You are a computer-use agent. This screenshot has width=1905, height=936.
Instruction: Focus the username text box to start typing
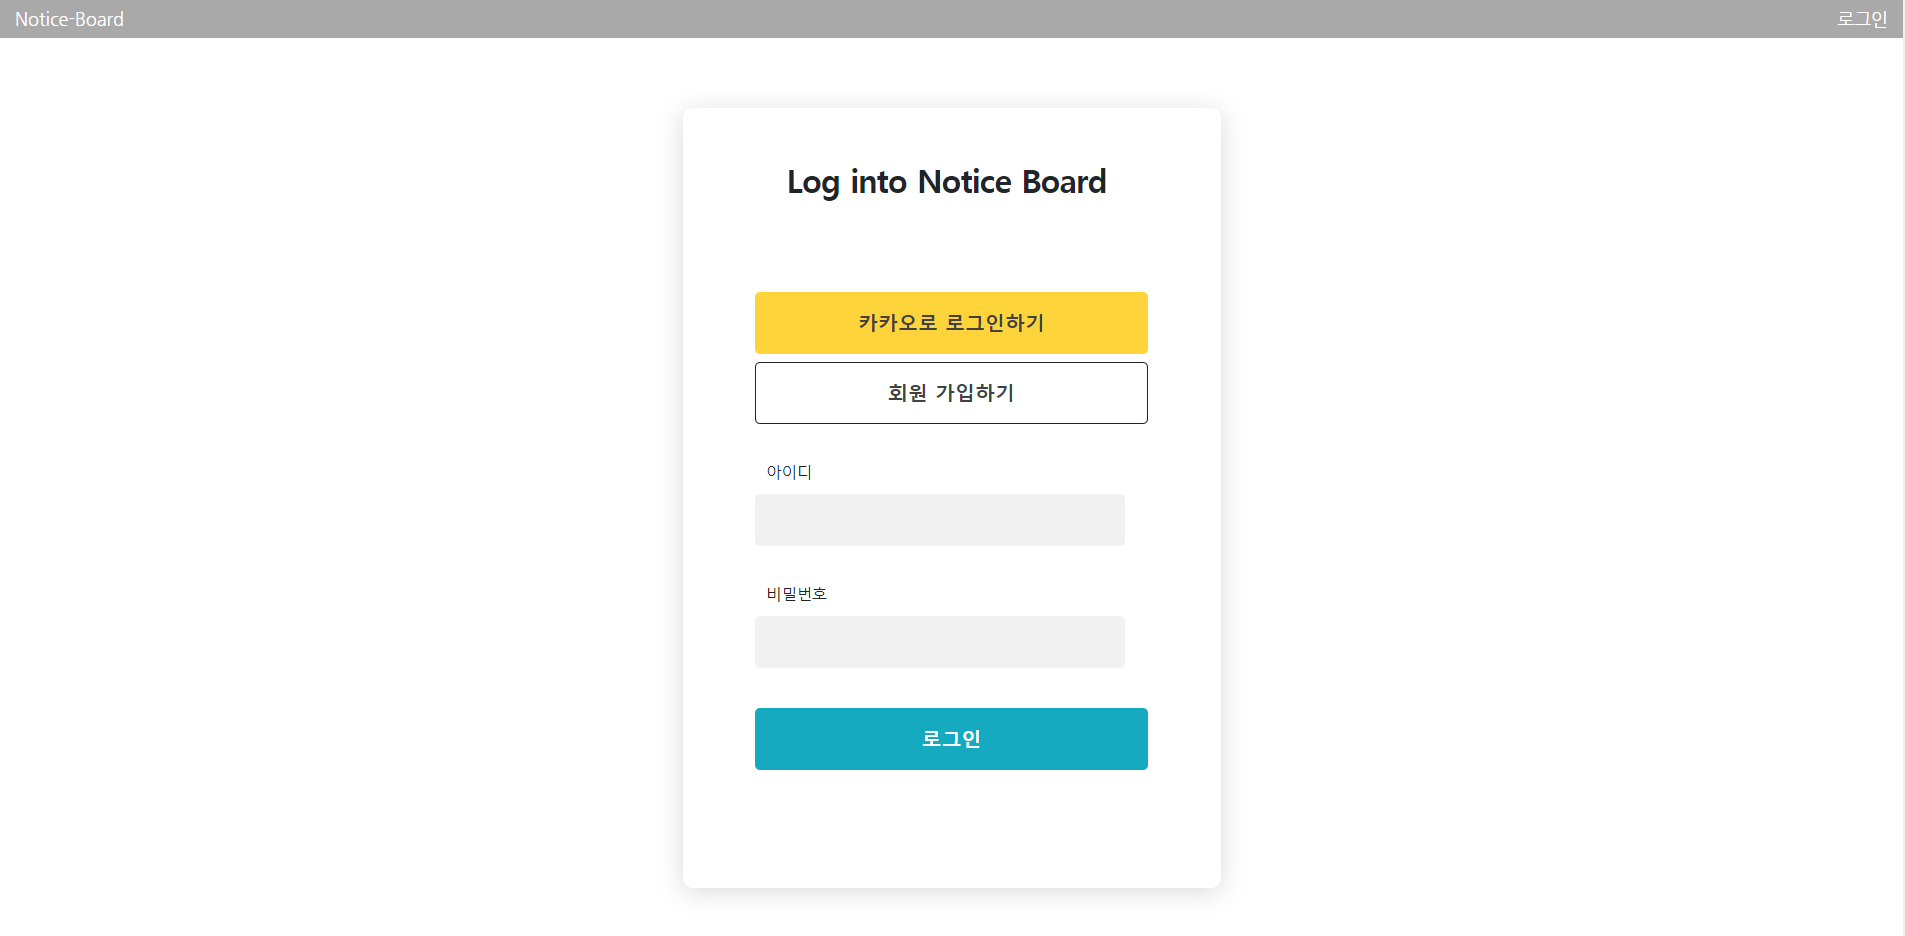click(939, 520)
